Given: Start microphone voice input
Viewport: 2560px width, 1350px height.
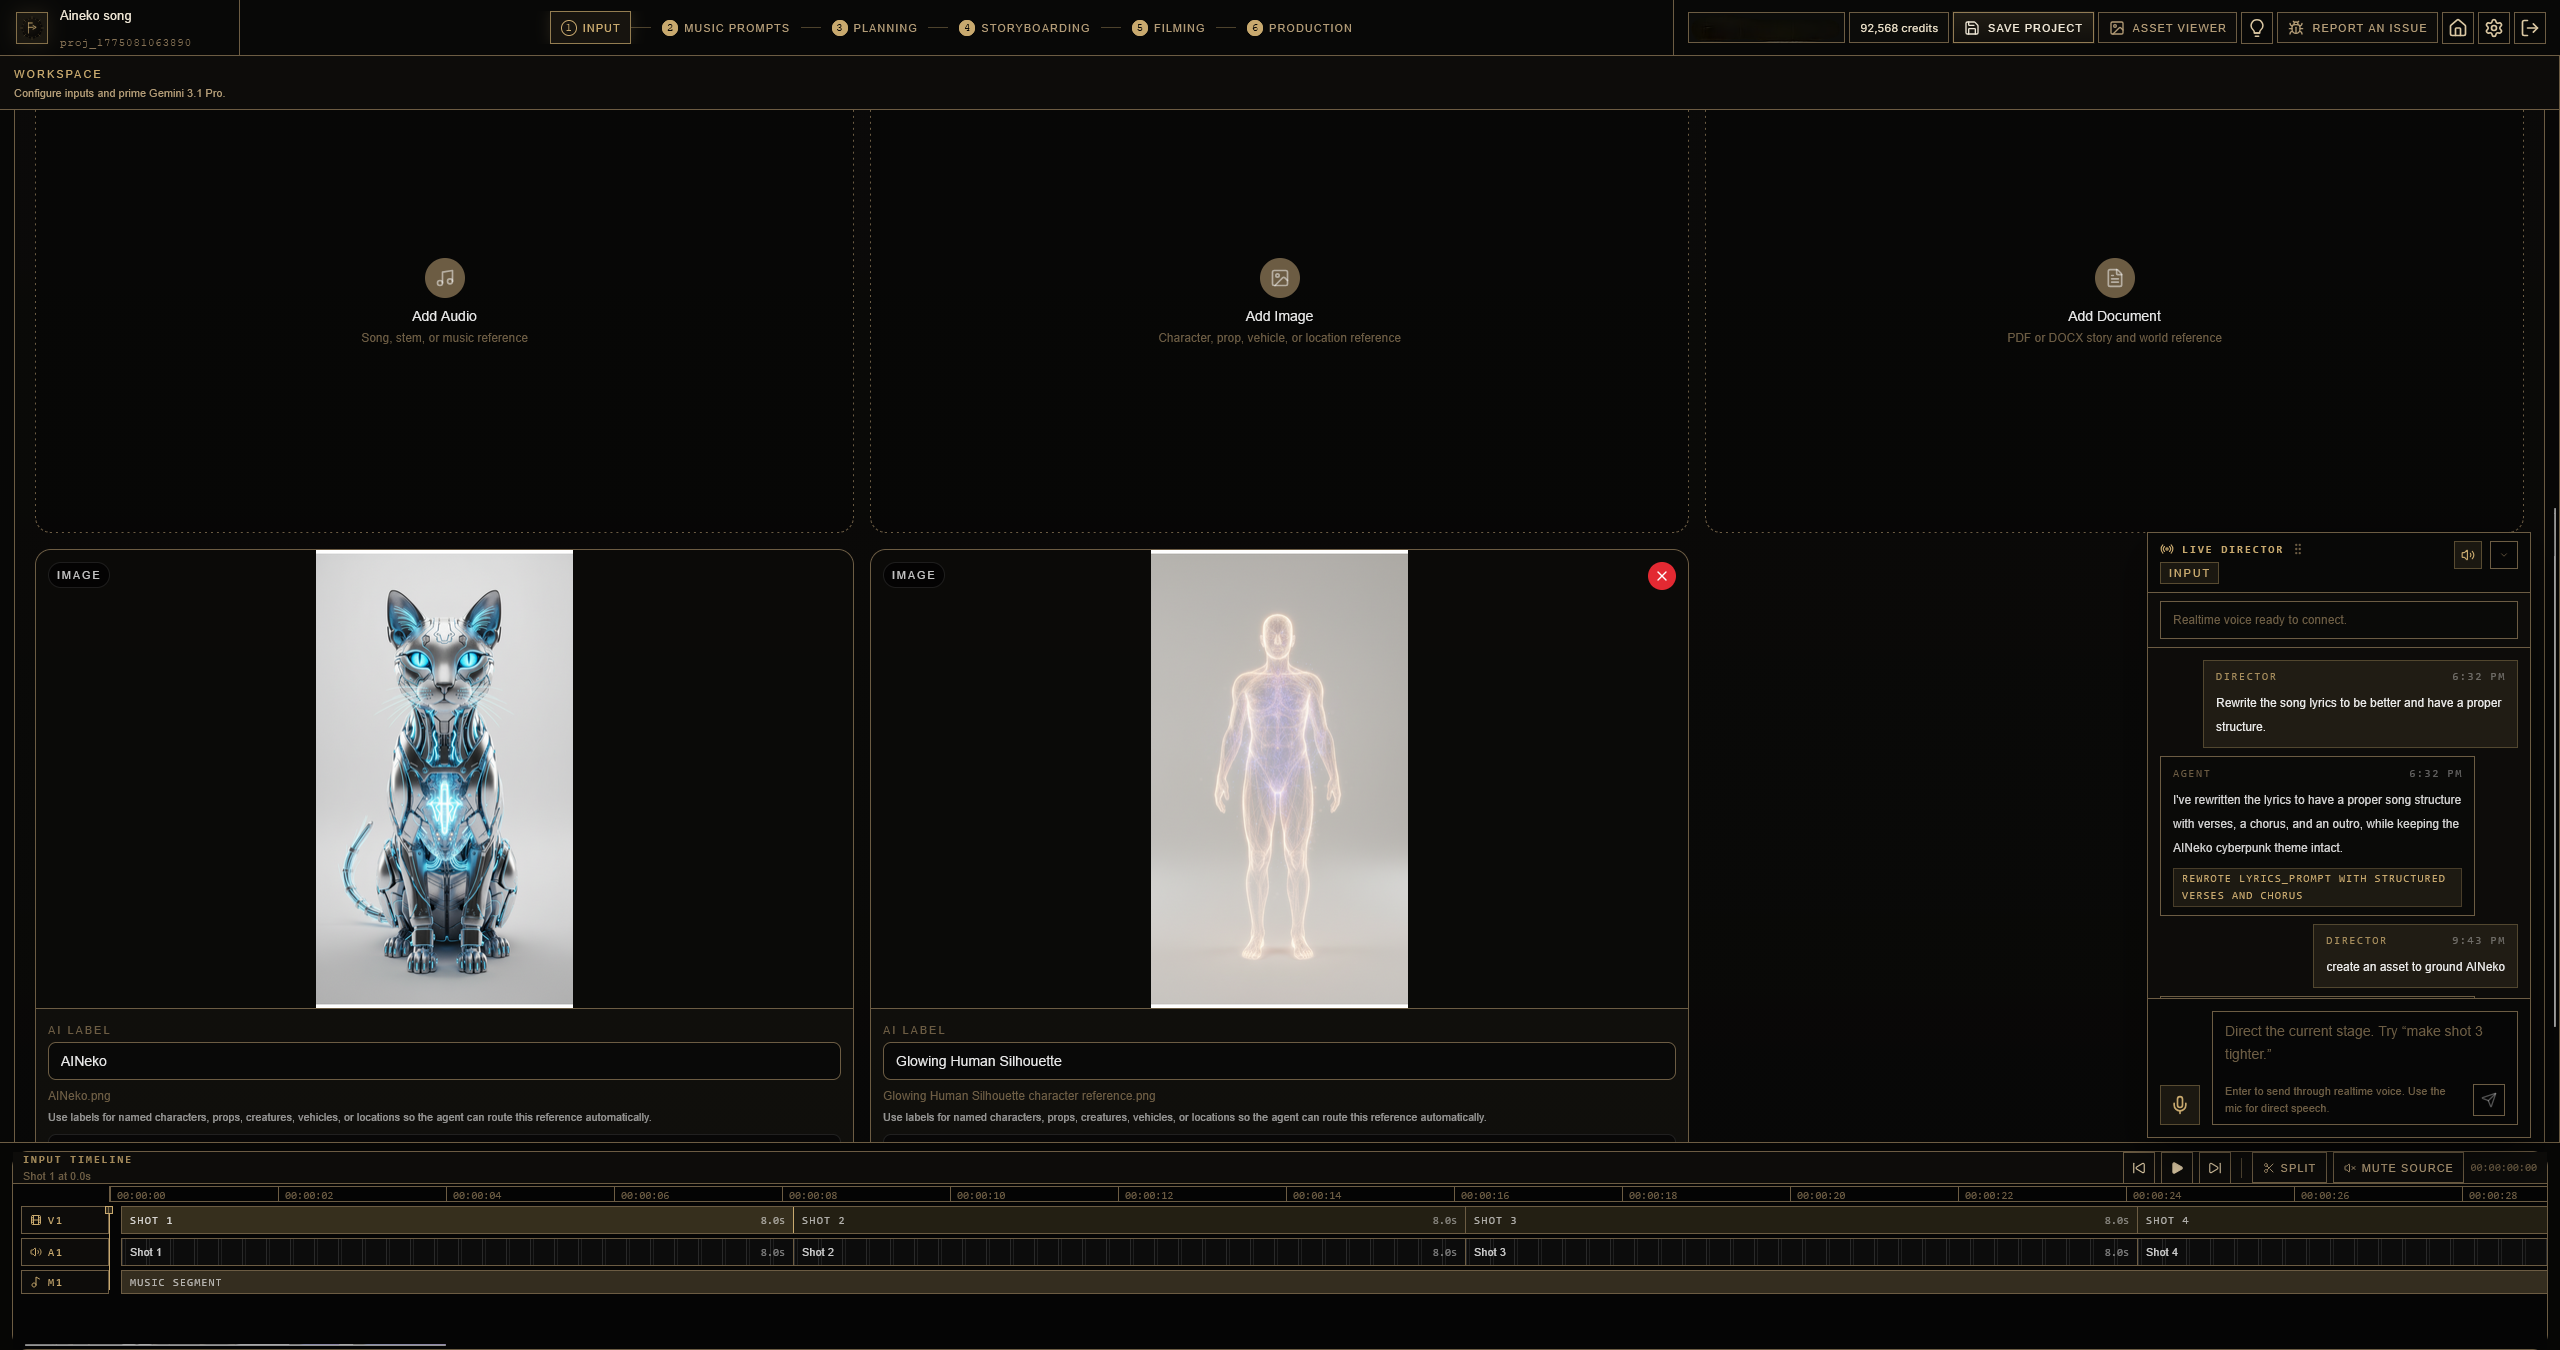Looking at the screenshot, I should (x=2179, y=1104).
